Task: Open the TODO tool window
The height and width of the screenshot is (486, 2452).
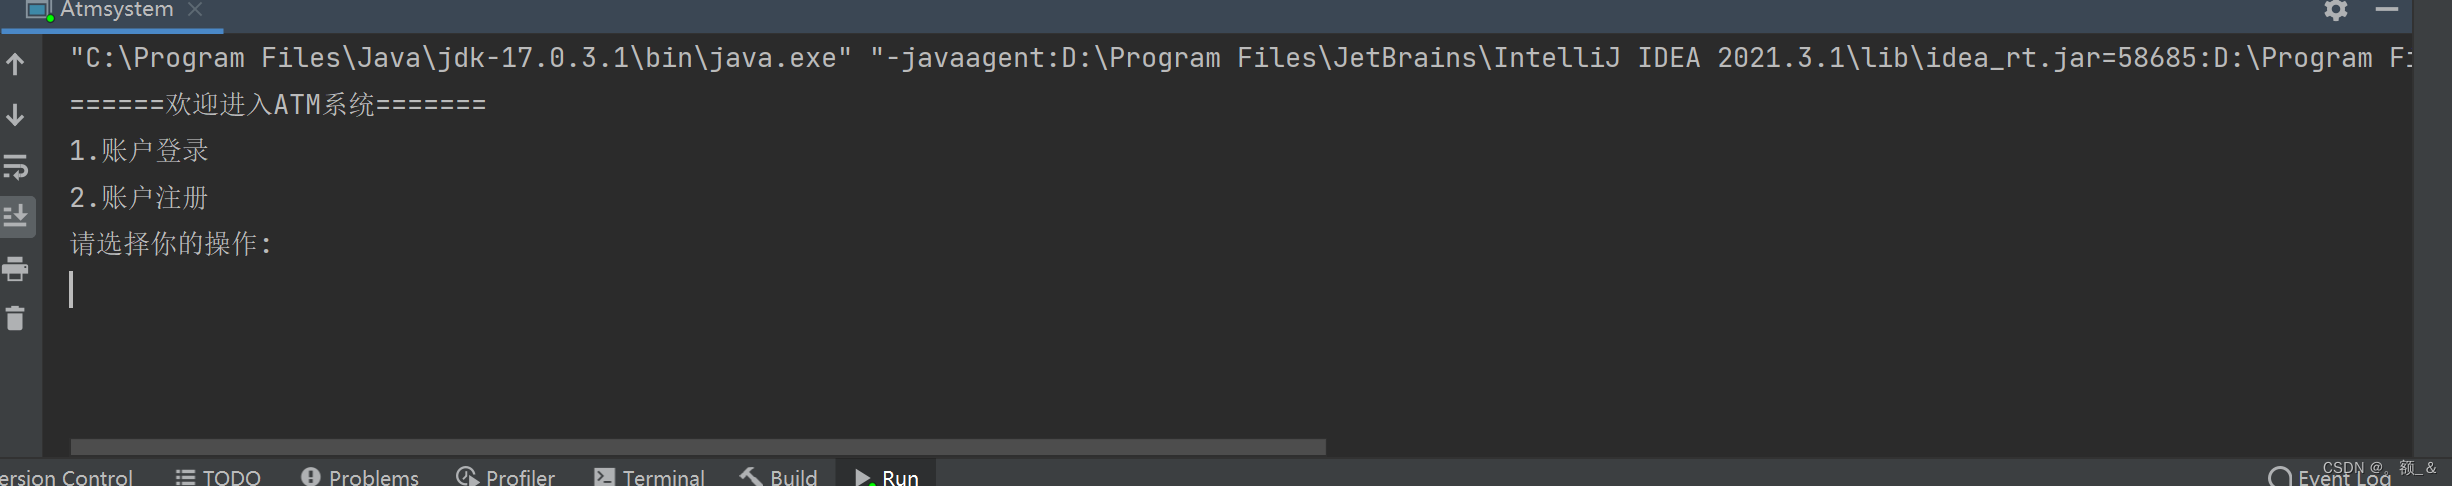Action: (218, 477)
